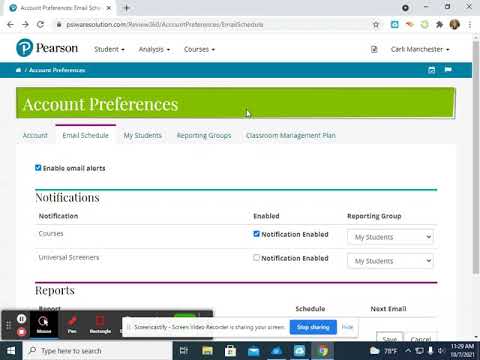Image resolution: width=480 pixels, height=360 pixels.
Task: Open a new browser tab
Action: (x=126, y=8)
